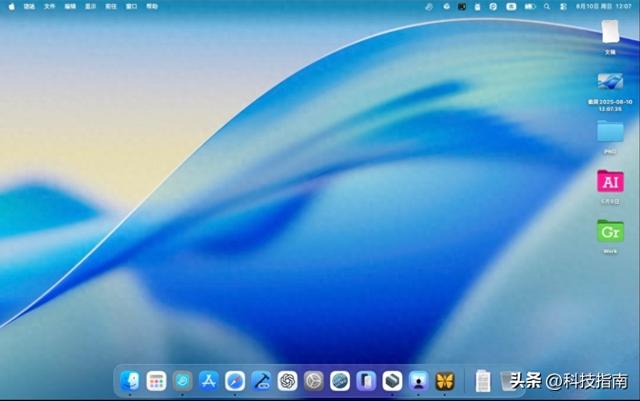Click the date and time in menu bar
Screen dimensions: 640x401
604,7
